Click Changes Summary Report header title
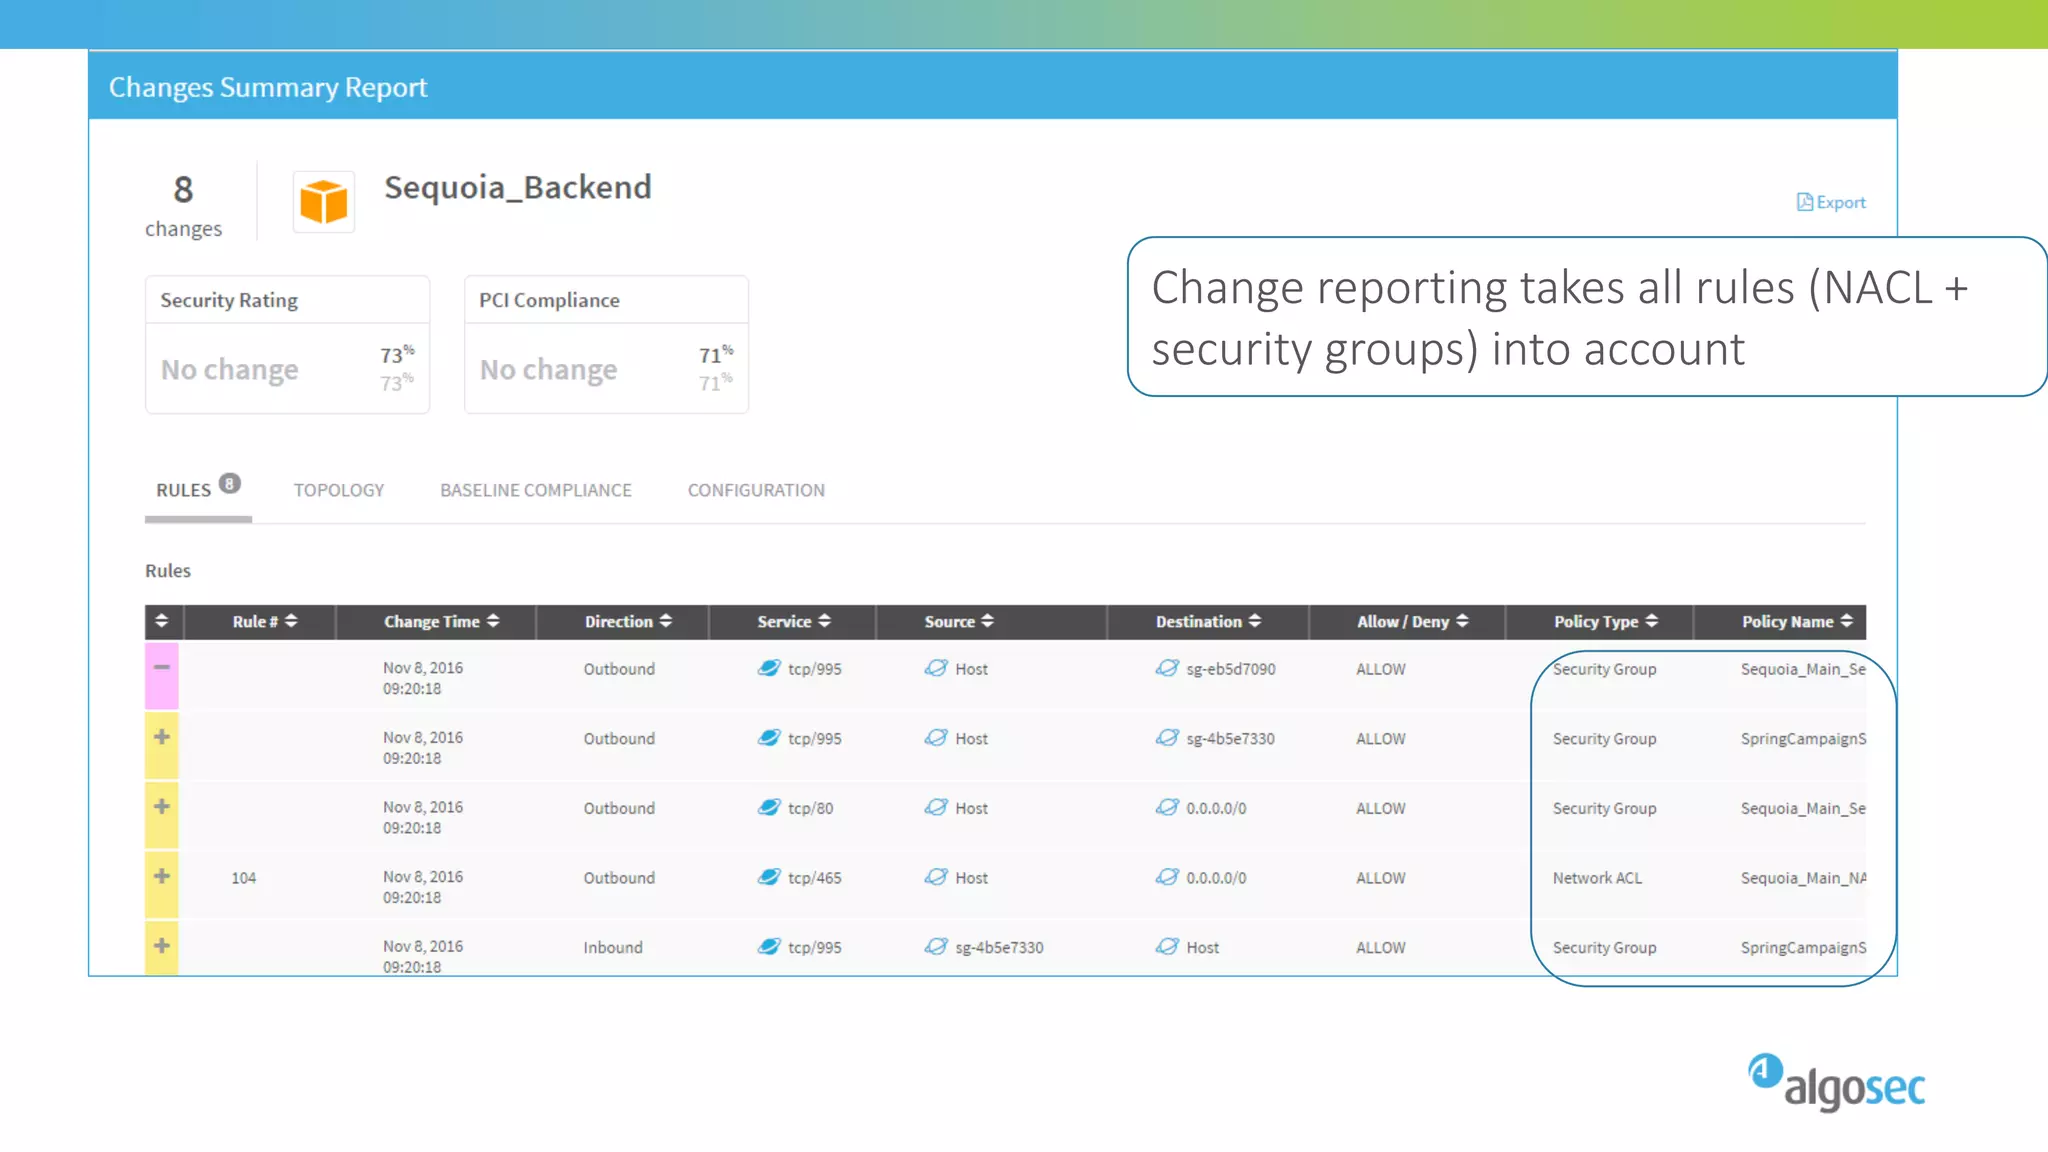The image size is (2048, 1152). 268,87
